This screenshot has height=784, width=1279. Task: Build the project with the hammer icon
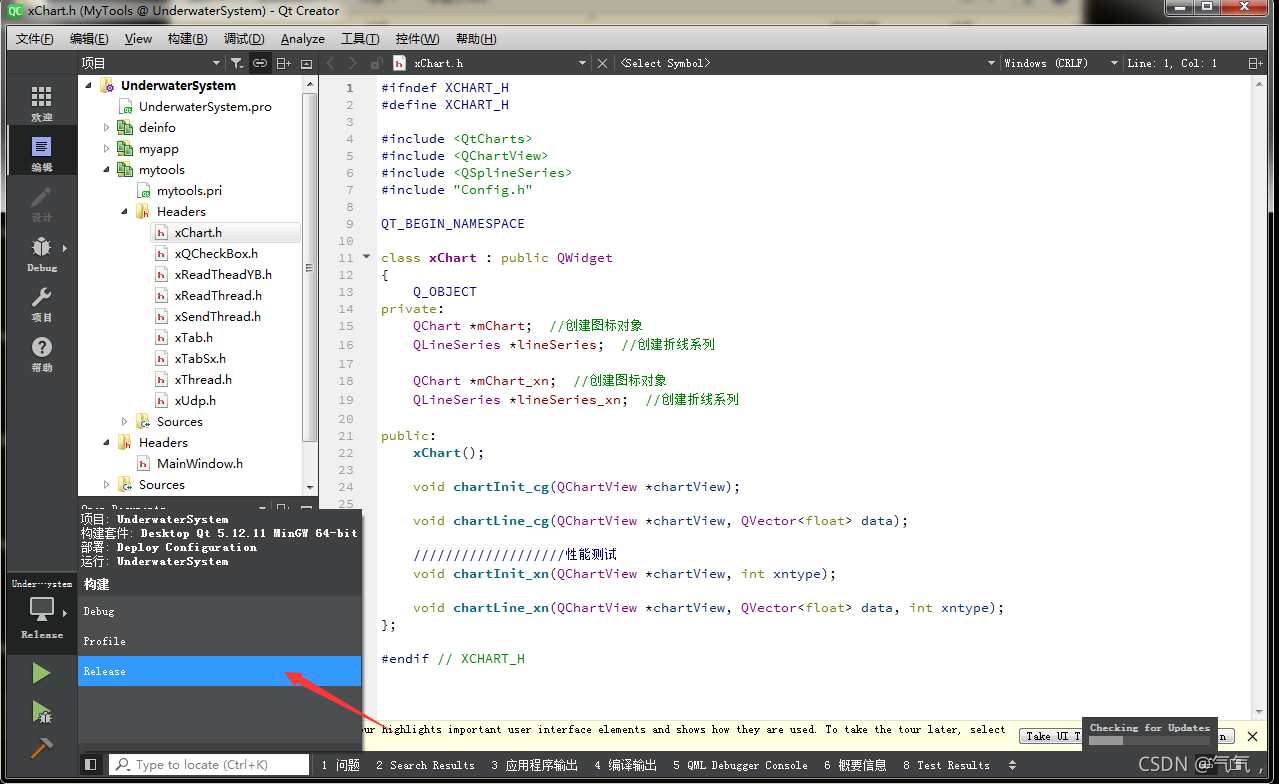point(41,747)
